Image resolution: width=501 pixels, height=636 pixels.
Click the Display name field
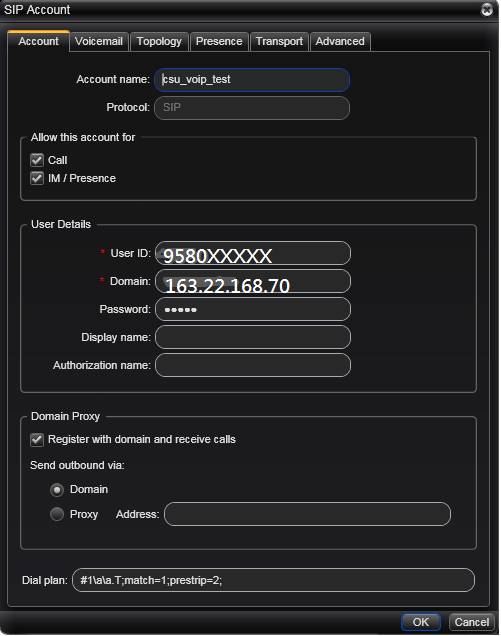click(253, 337)
